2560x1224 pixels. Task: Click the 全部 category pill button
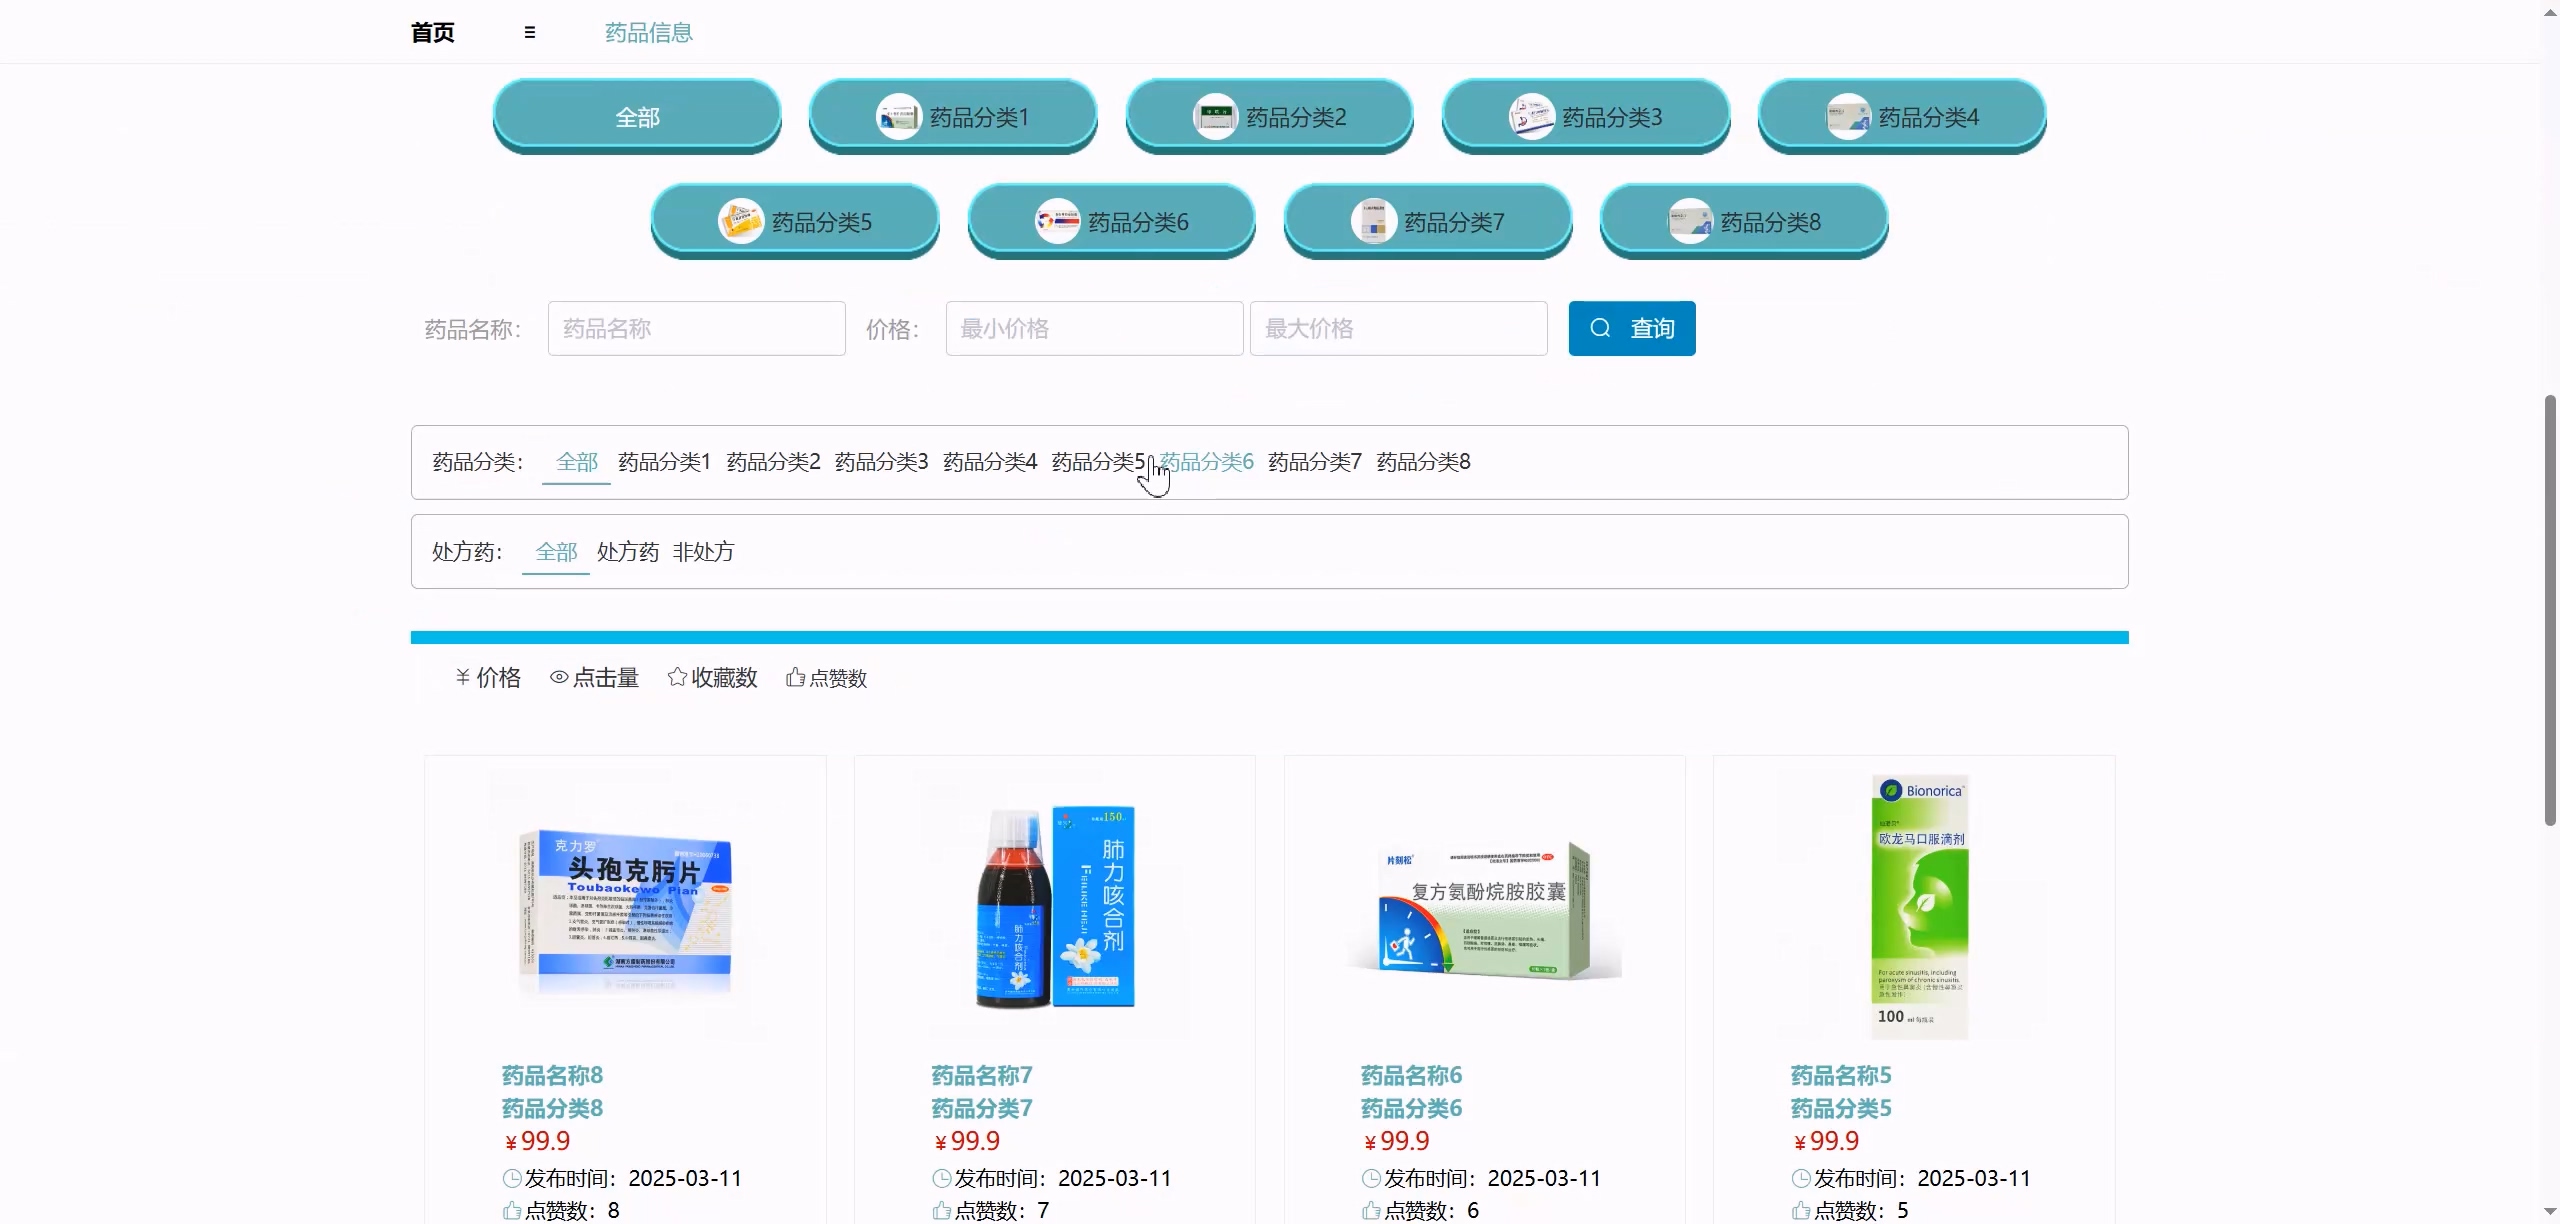point(637,117)
